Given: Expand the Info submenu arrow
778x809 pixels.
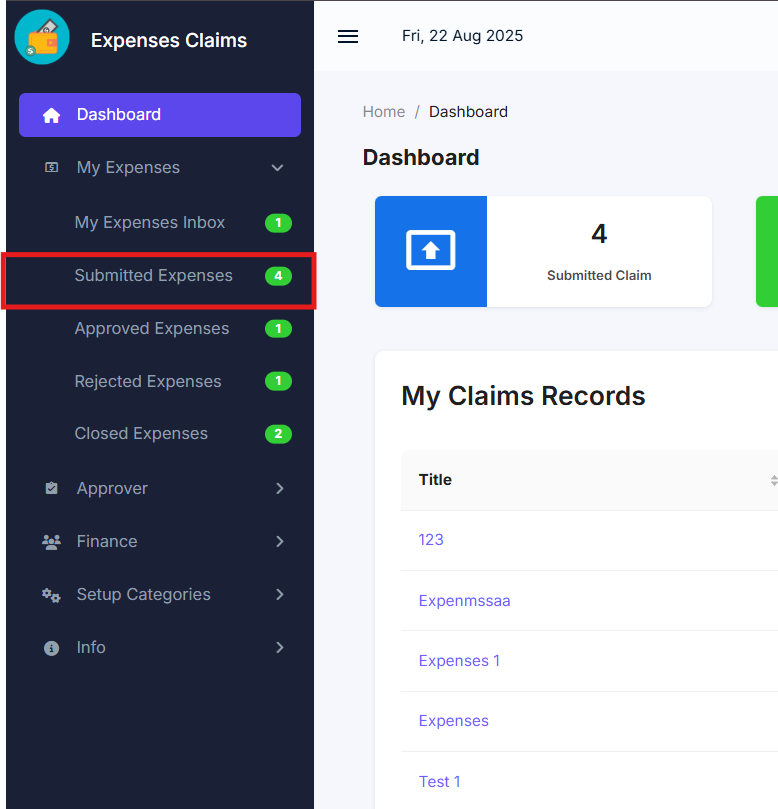Looking at the screenshot, I should click(280, 648).
